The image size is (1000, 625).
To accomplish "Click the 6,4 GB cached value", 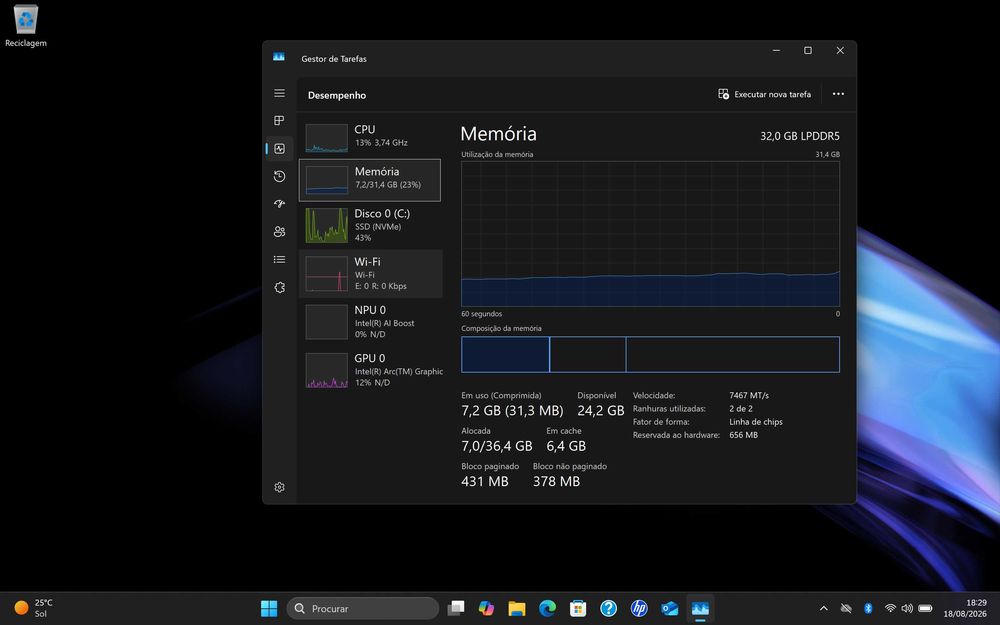I will click(x=566, y=446).
